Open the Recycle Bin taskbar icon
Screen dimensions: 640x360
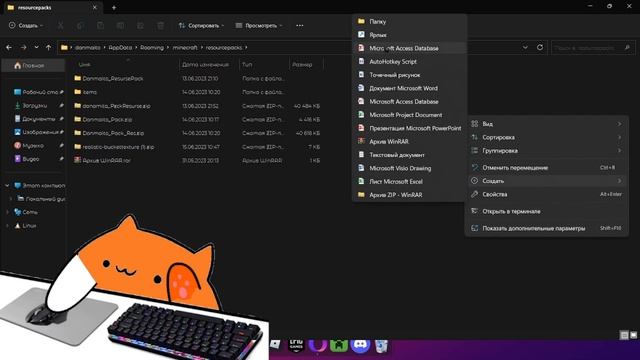[x=381, y=345]
